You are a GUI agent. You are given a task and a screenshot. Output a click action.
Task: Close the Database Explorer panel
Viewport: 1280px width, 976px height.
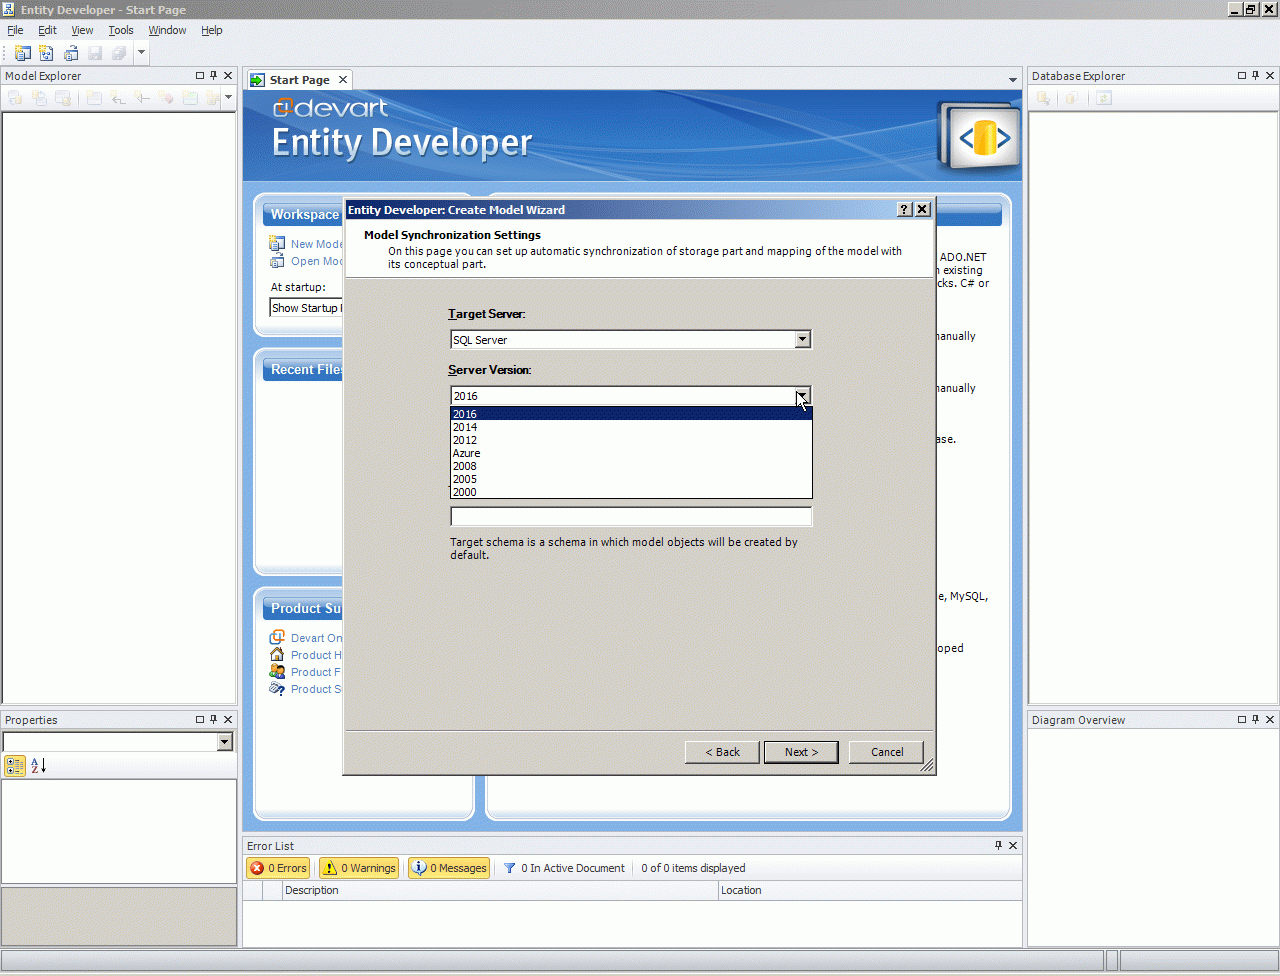[x=1270, y=76]
